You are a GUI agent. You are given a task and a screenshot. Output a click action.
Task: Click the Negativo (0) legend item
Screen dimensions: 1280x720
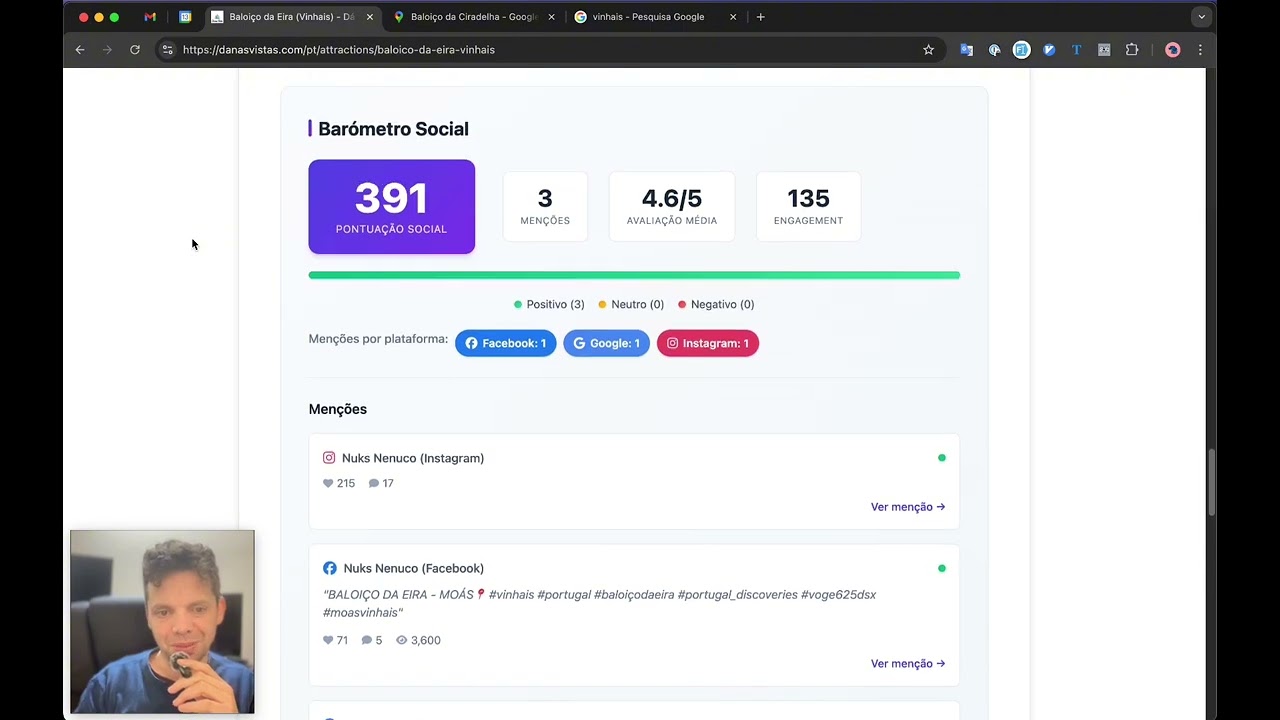point(716,304)
